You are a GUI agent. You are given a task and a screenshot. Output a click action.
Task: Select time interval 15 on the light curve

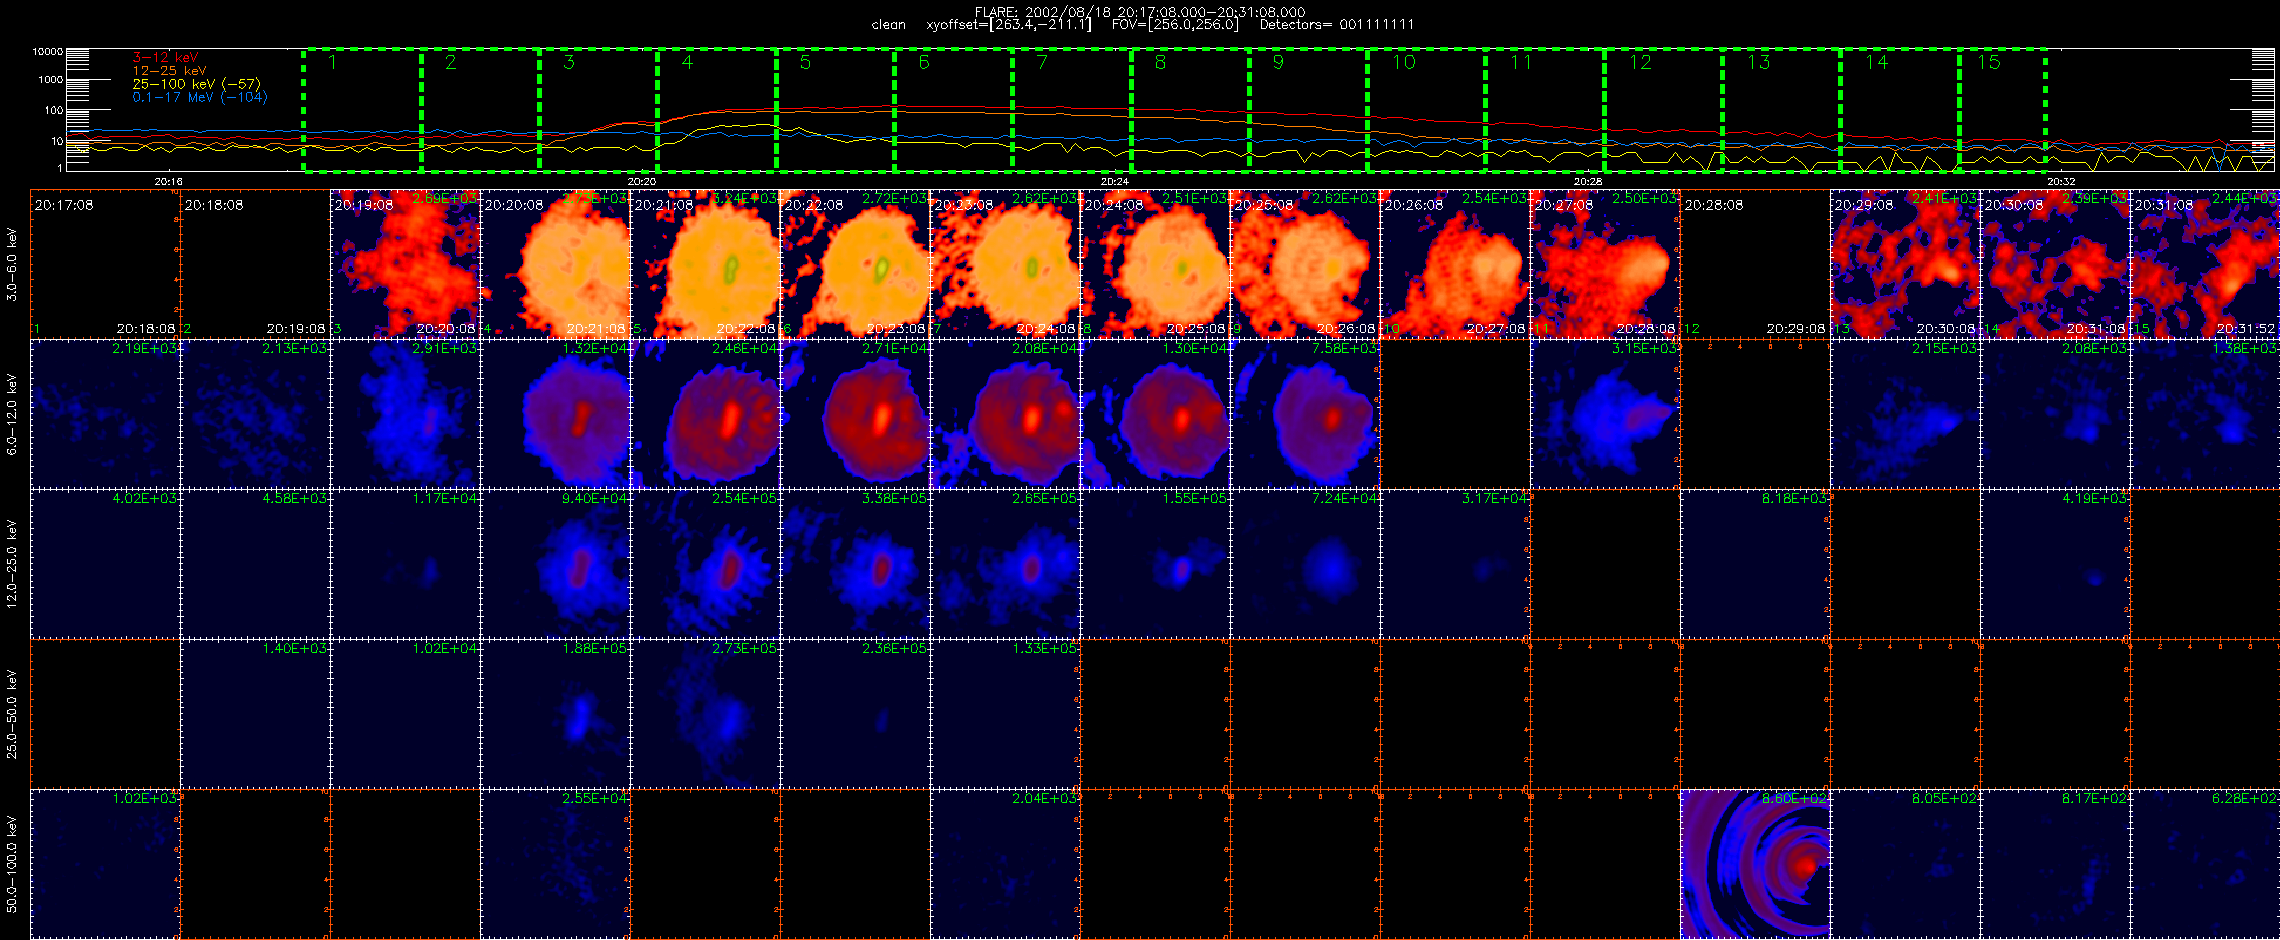click(x=2002, y=109)
